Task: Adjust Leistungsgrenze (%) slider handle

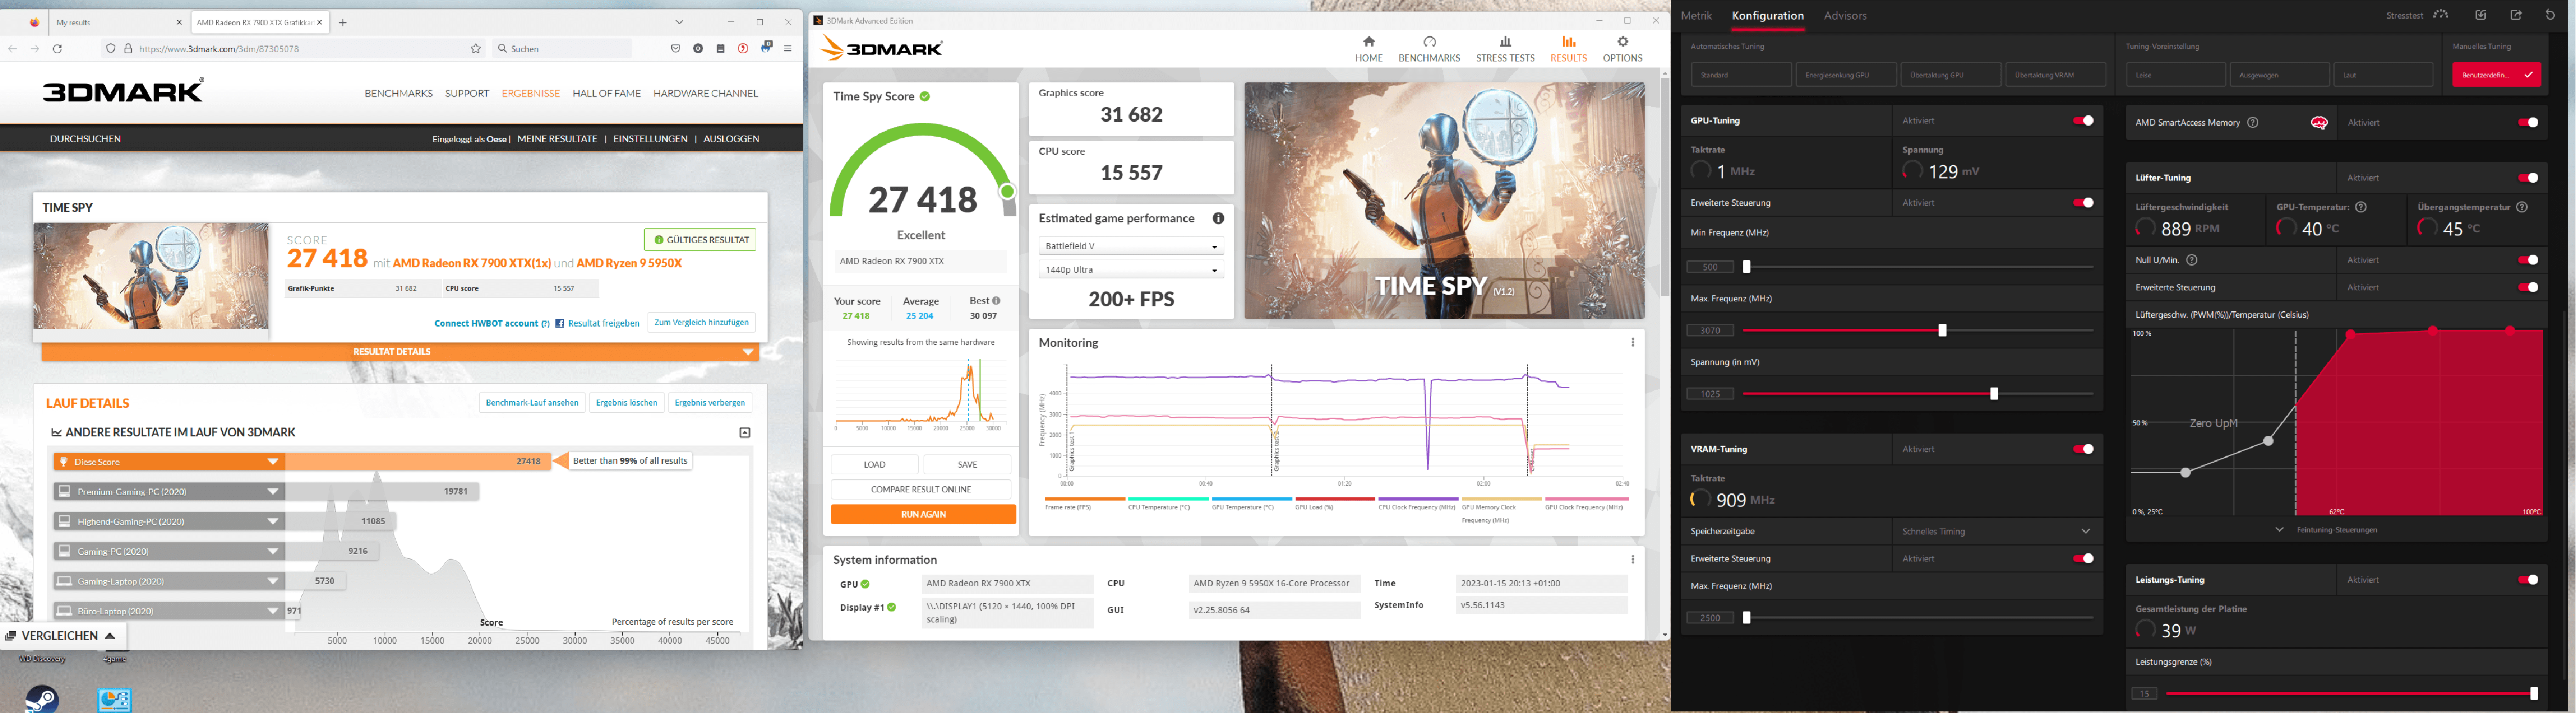Action: 2533,693
